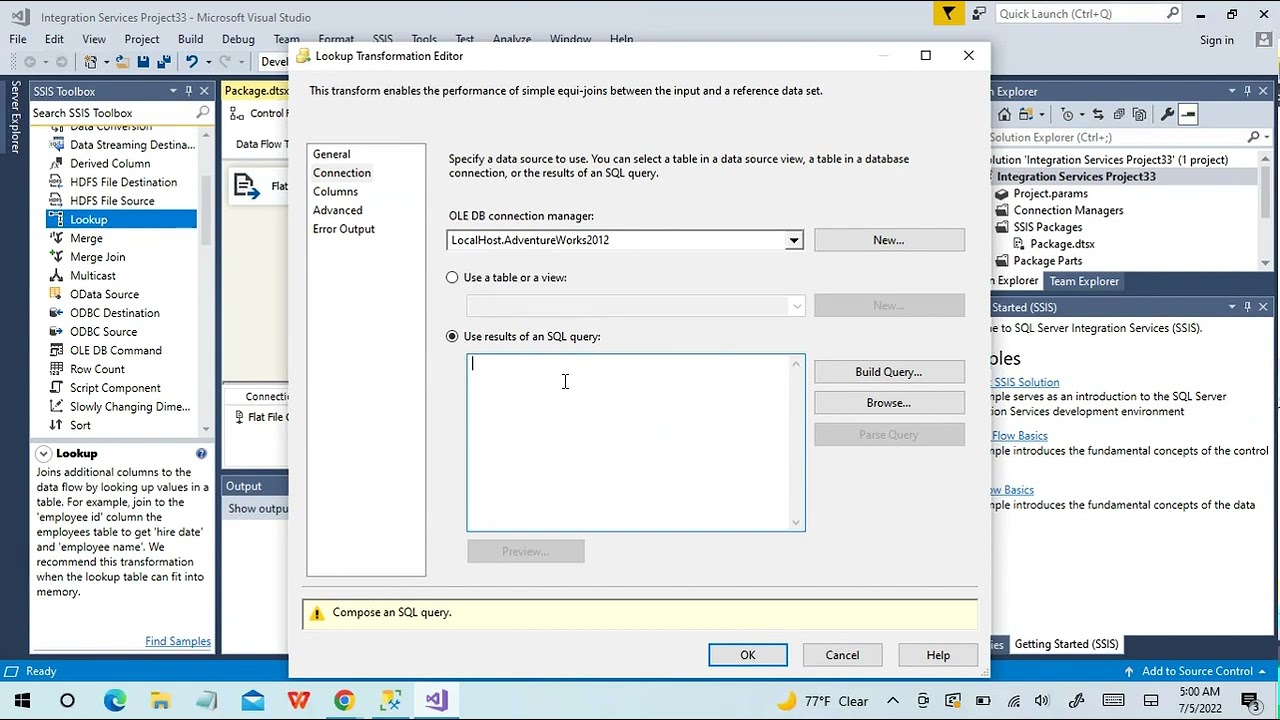Open the File menu

(x=18, y=39)
